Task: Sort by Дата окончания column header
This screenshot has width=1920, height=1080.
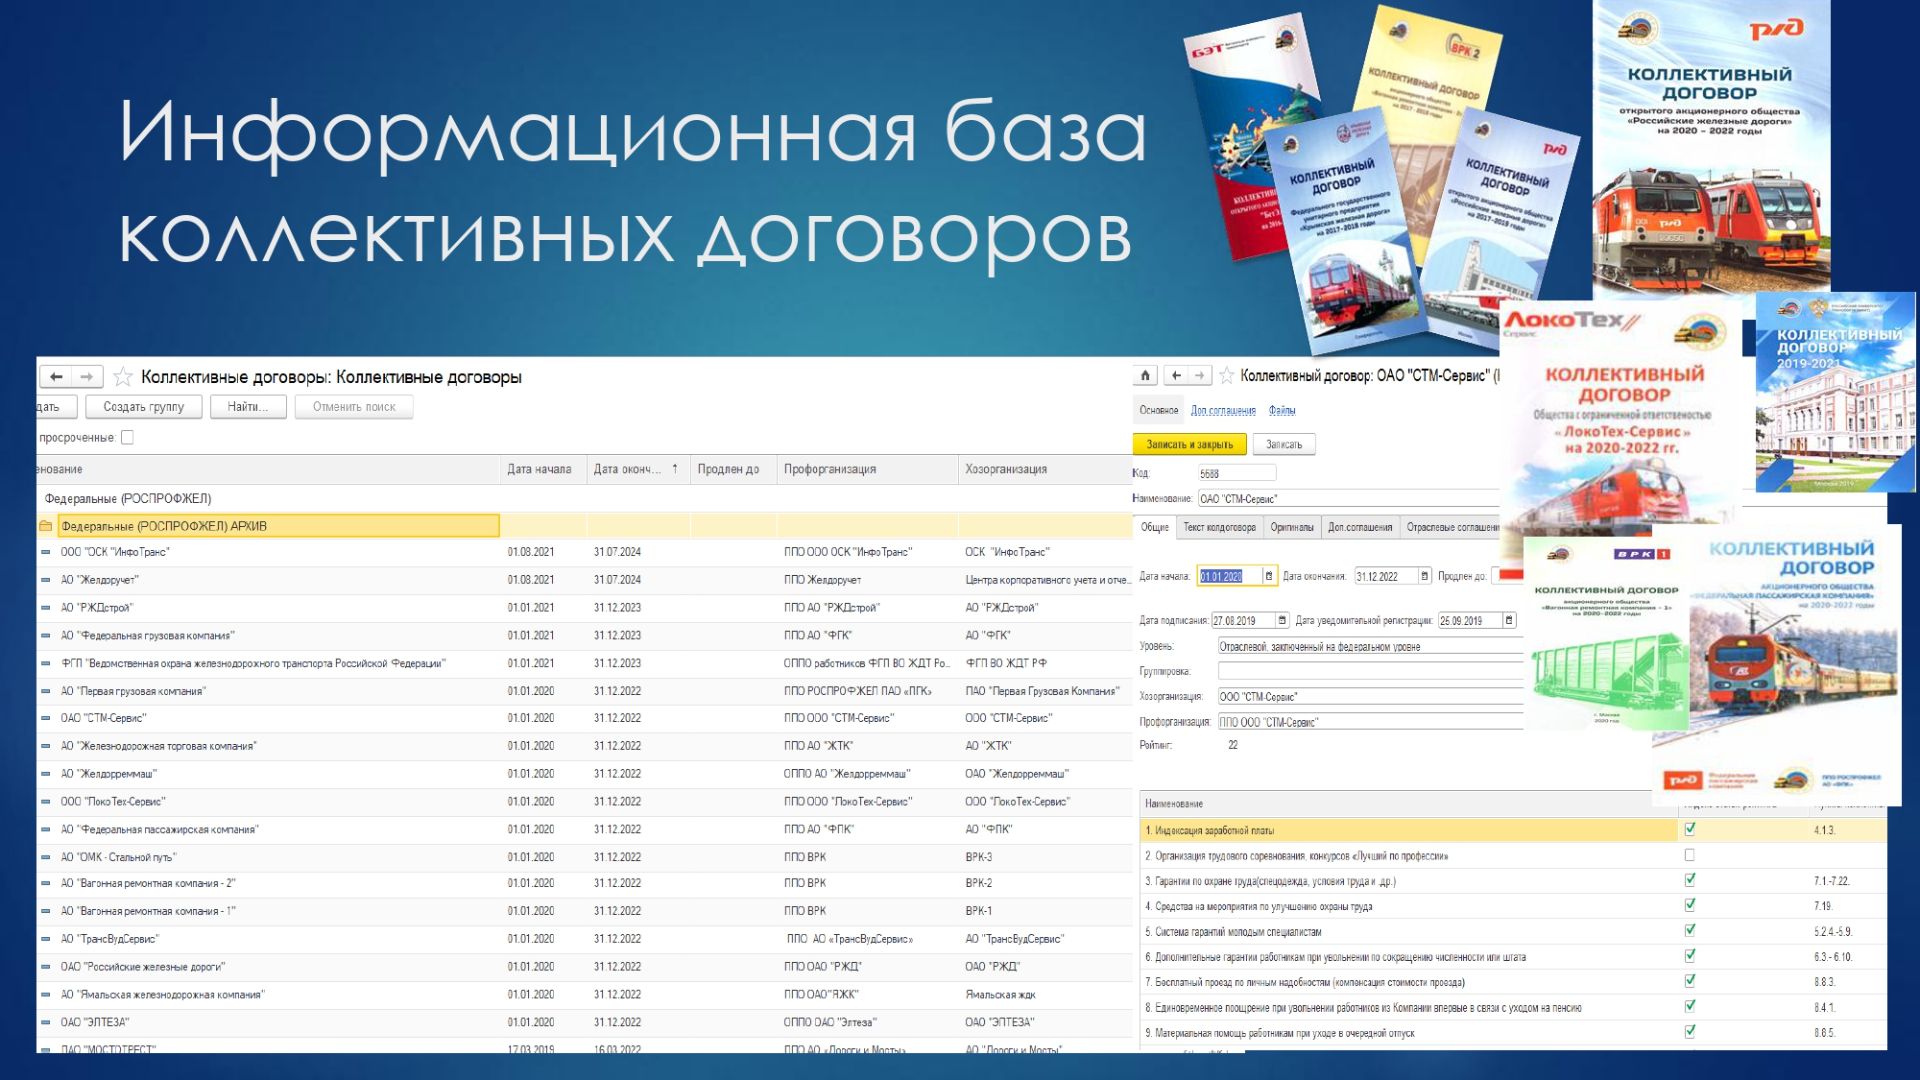Action: 628,469
